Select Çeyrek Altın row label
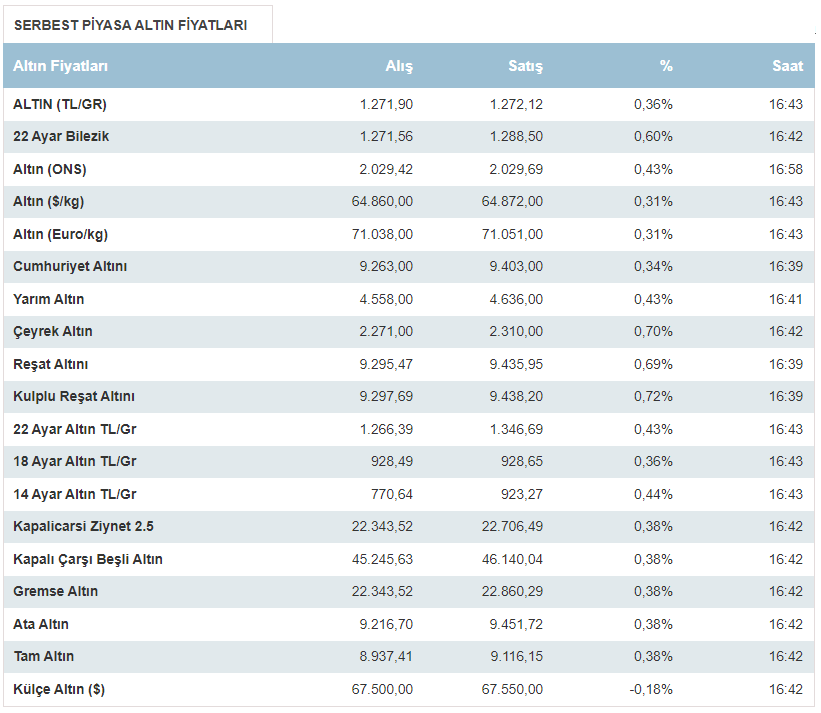821x713 pixels. click(53, 331)
